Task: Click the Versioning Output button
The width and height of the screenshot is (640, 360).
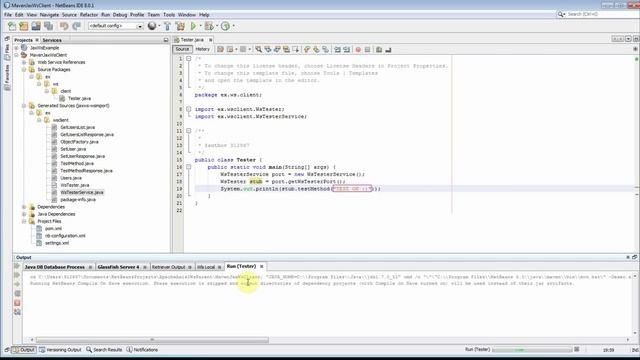Action: [60, 350]
